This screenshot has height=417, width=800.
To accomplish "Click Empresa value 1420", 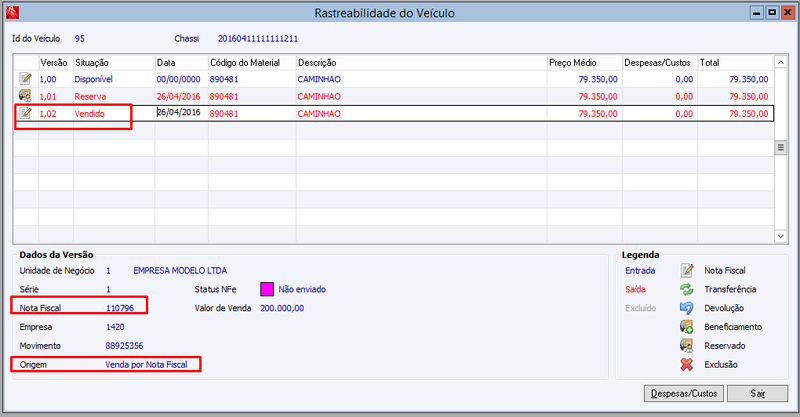I will (115, 327).
